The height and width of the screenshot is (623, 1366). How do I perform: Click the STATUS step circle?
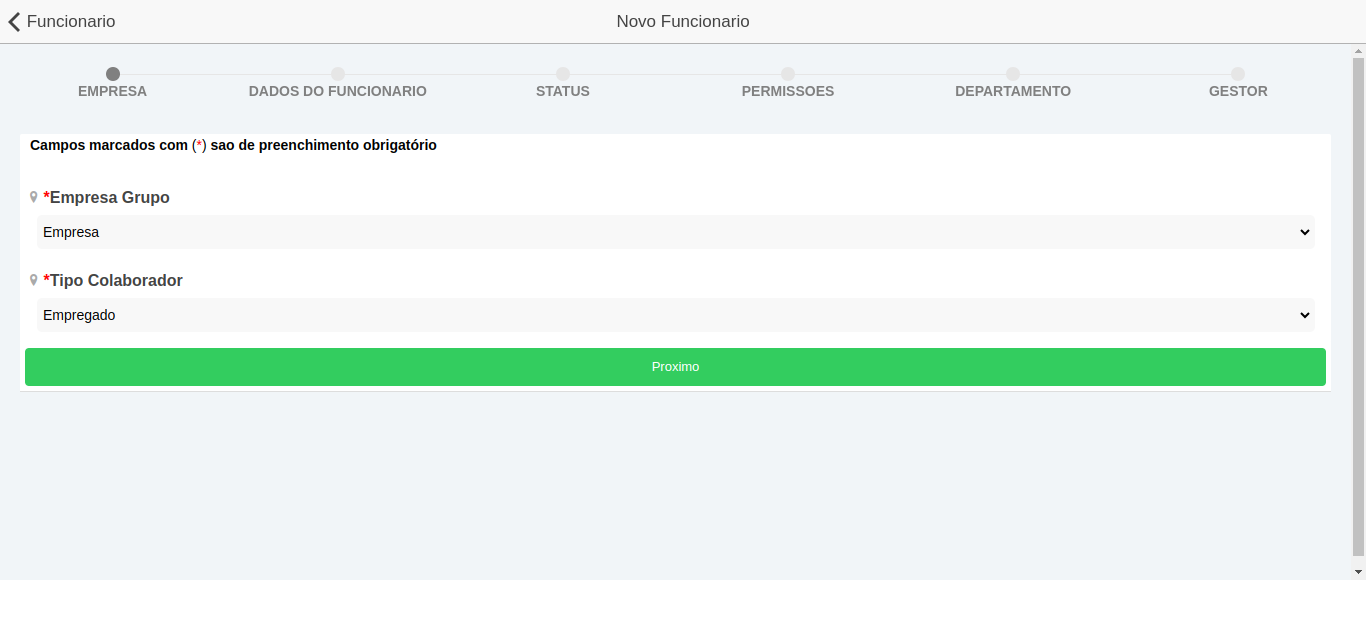click(x=563, y=74)
